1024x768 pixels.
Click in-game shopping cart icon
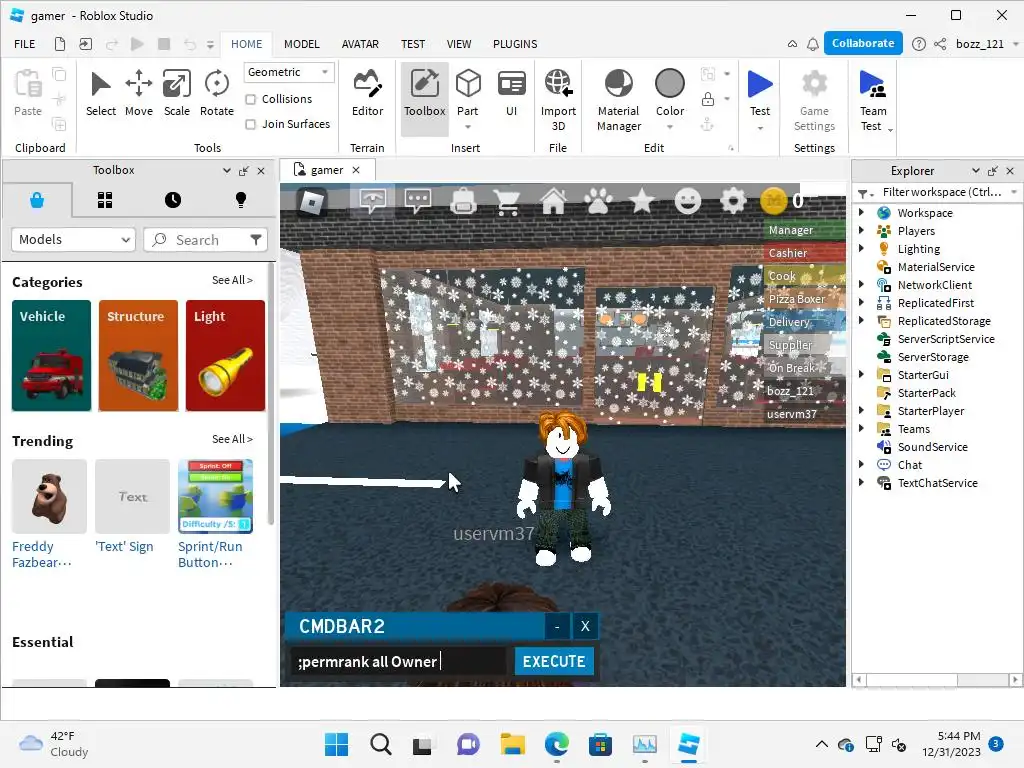[x=508, y=201]
